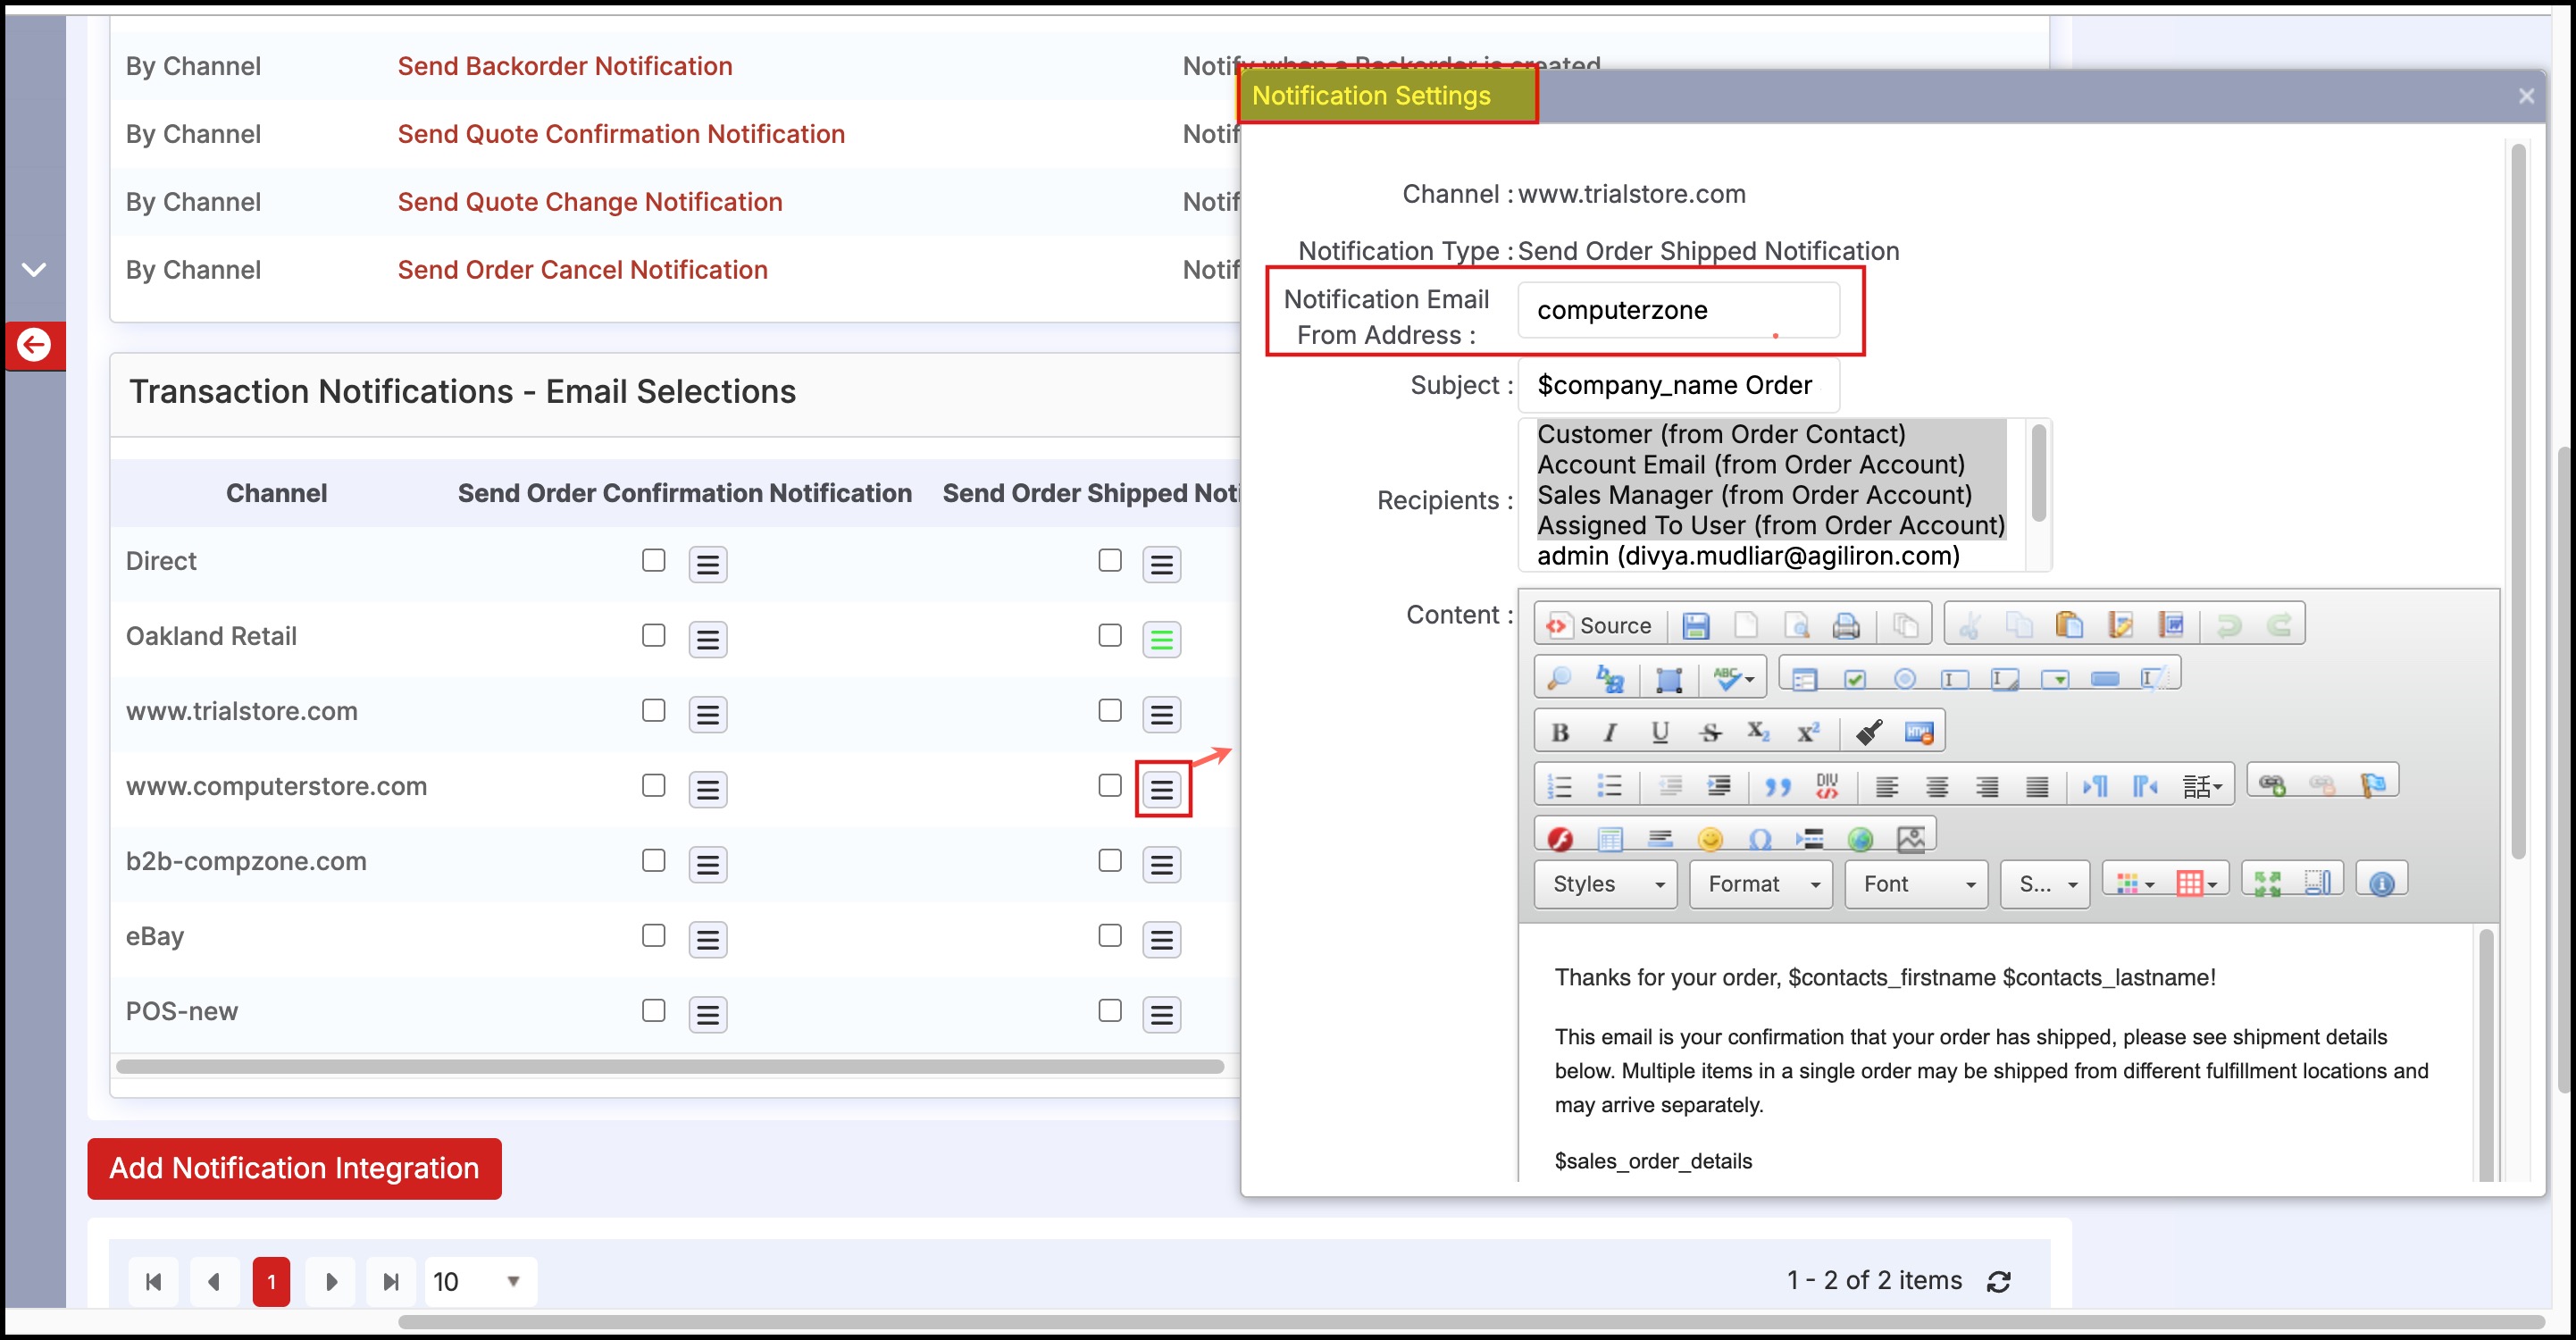Image resolution: width=2576 pixels, height=1340 pixels.
Task: Insert a smiley emoticon
Action: [1710, 838]
